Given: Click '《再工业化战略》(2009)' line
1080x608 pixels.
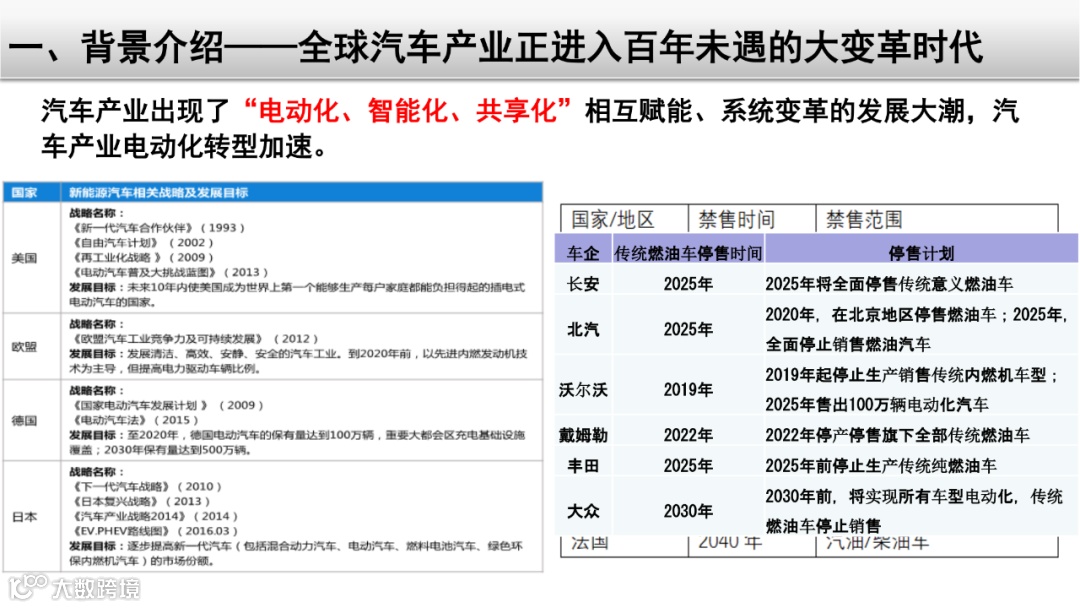Looking at the screenshot, I should [x=142, y=258].
